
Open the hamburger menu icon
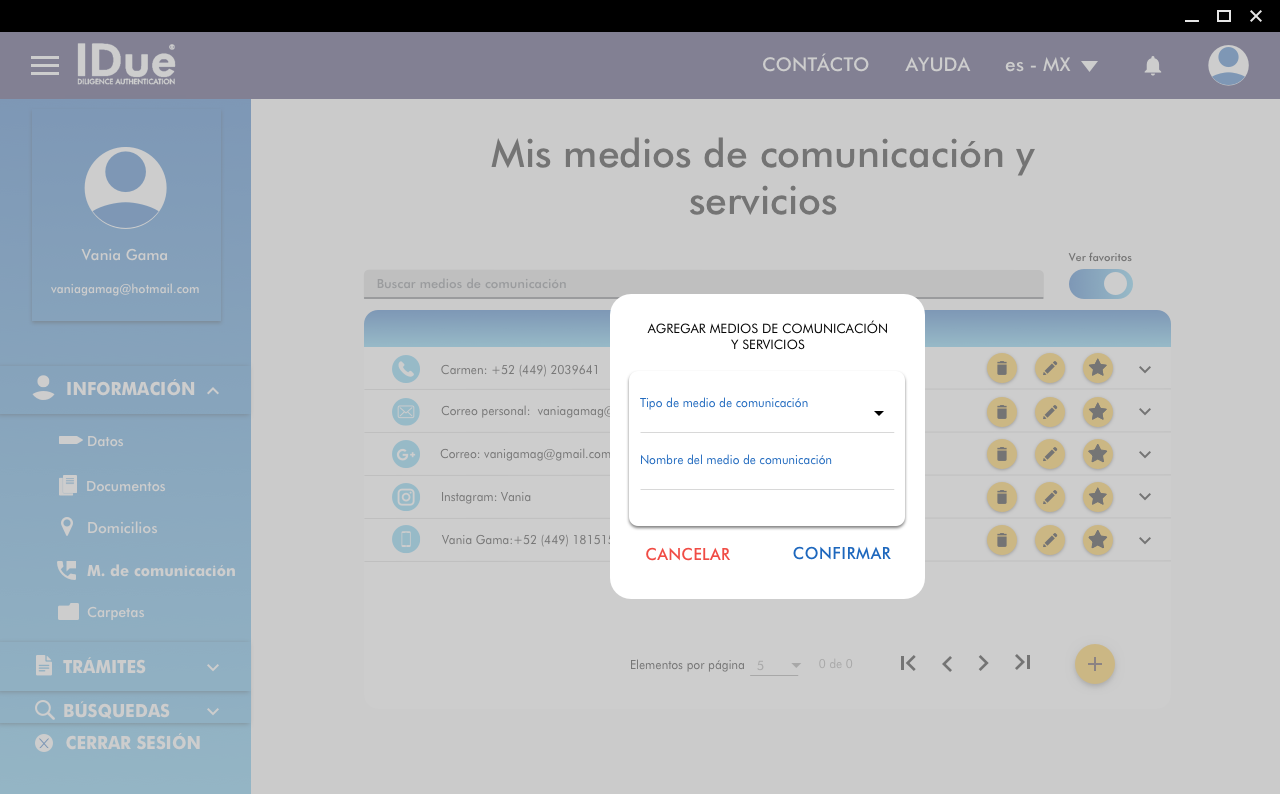pyautogui.click(x=45, y=66)
